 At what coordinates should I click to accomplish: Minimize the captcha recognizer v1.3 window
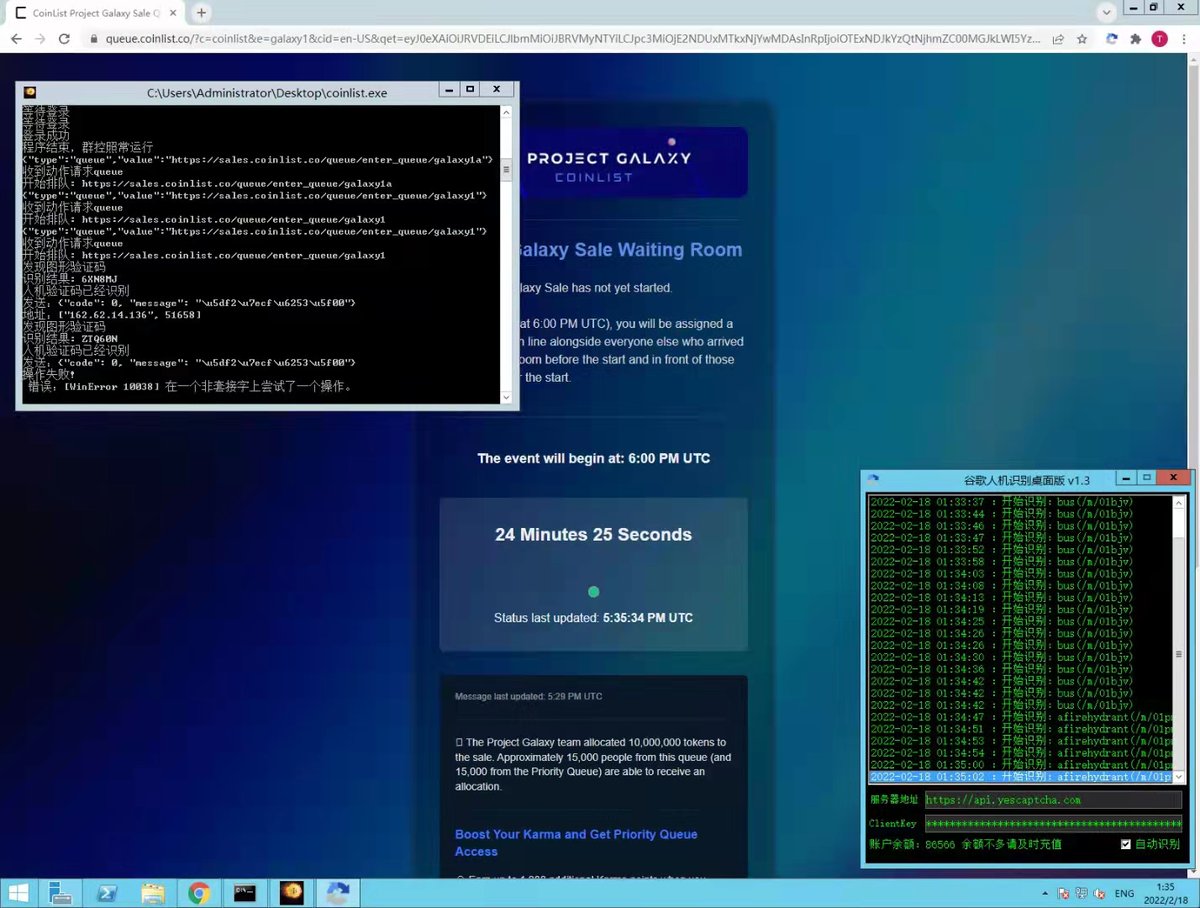(1125, 478)
